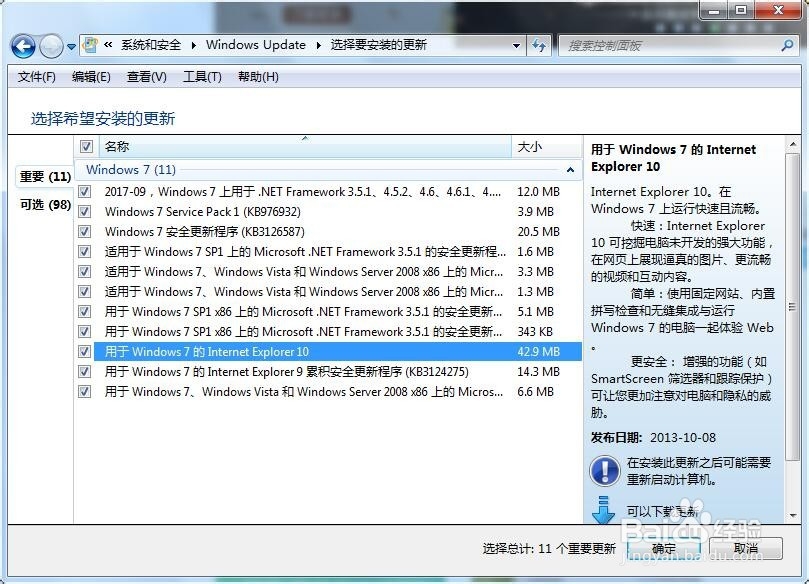The image size is (809, 584).
Task: Toggle the select-all checkbox in header
Action: tap(86, 147)
